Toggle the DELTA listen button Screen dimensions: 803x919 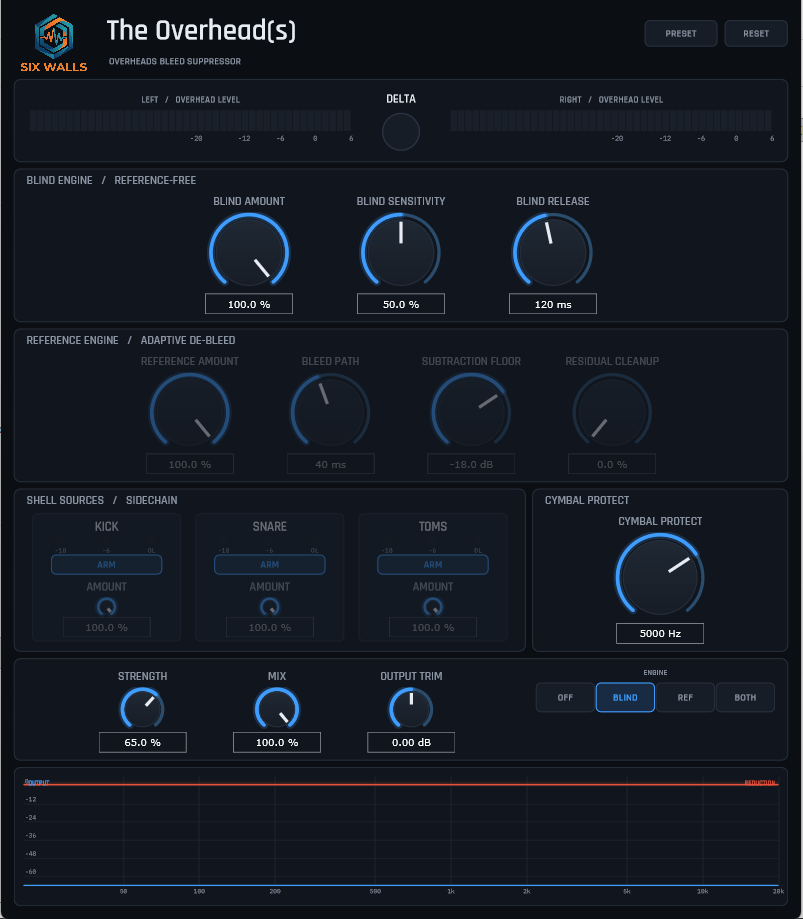(401, 132)
